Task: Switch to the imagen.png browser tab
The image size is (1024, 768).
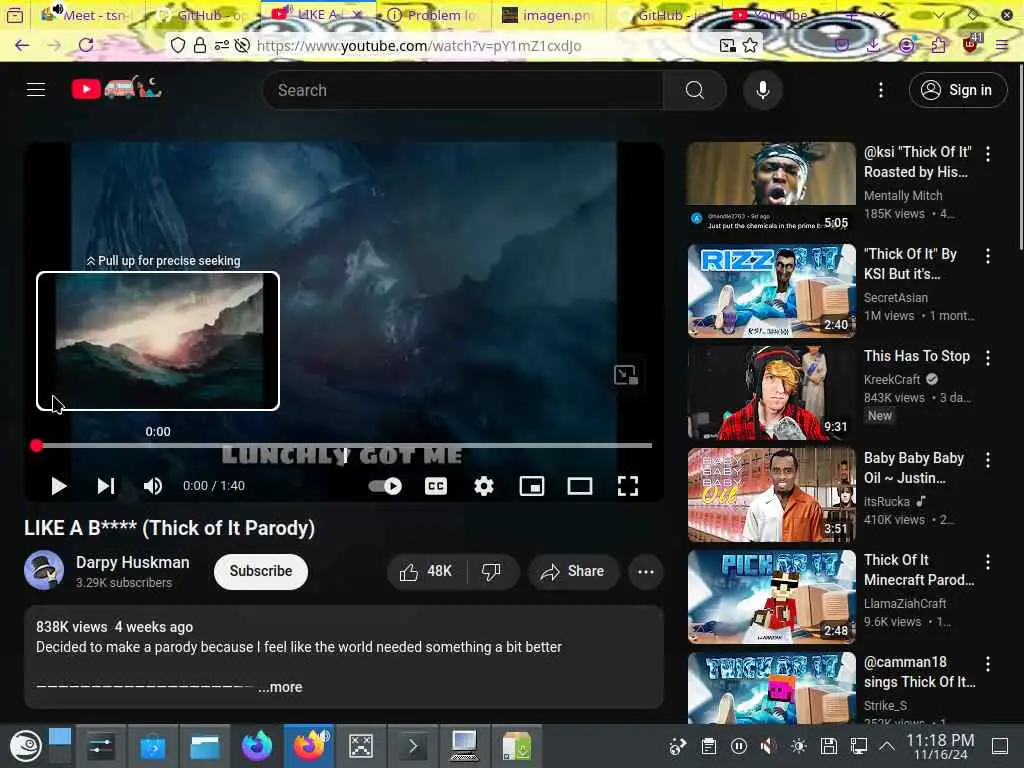Action: (x=549, y=15)
